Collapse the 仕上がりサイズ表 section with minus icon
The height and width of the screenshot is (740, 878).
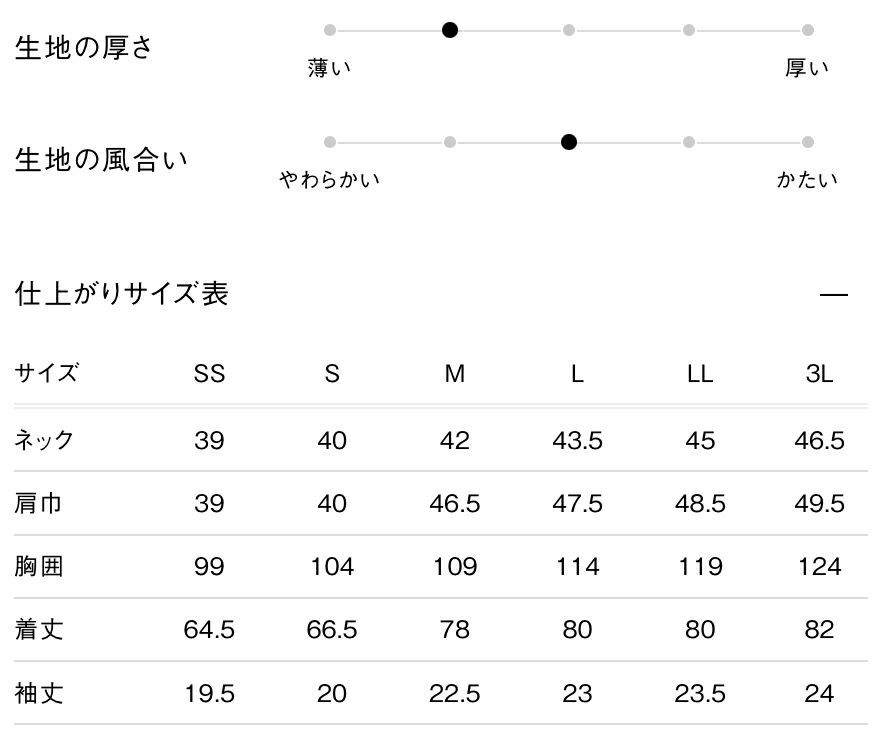tap(833, 295)
